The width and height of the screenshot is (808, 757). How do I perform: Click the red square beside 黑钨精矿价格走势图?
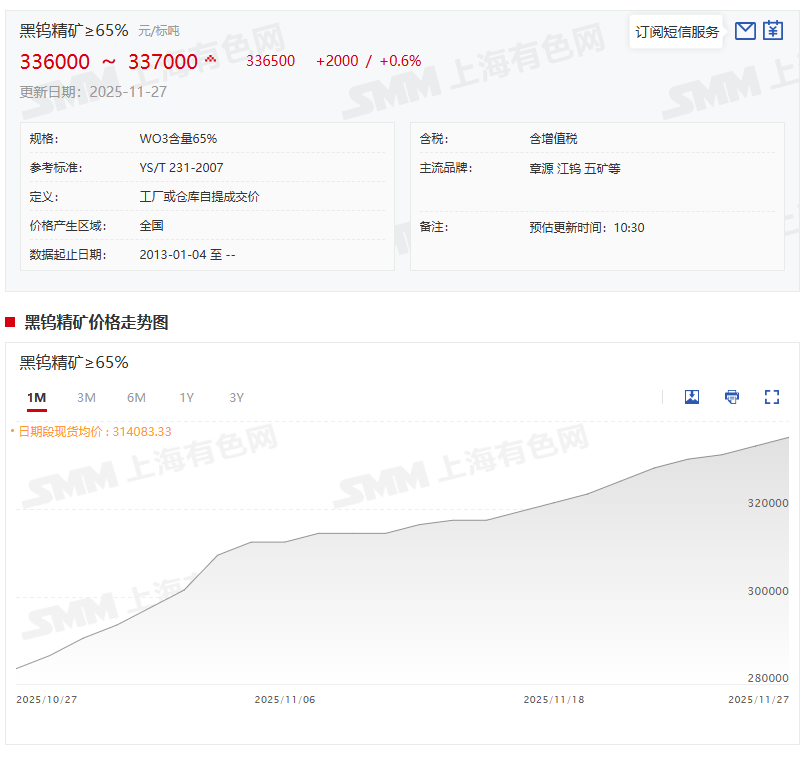pyautogui.click(x=10, y=322)
